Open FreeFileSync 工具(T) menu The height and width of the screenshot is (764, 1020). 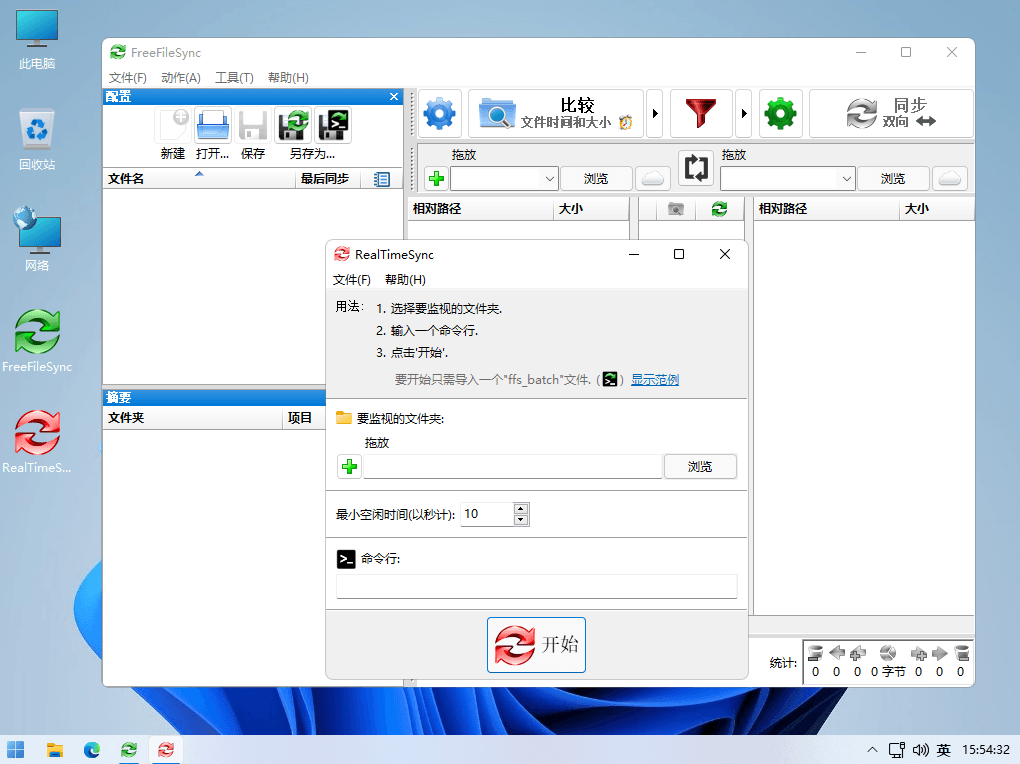pyautogui.click(x=234, y=77)
